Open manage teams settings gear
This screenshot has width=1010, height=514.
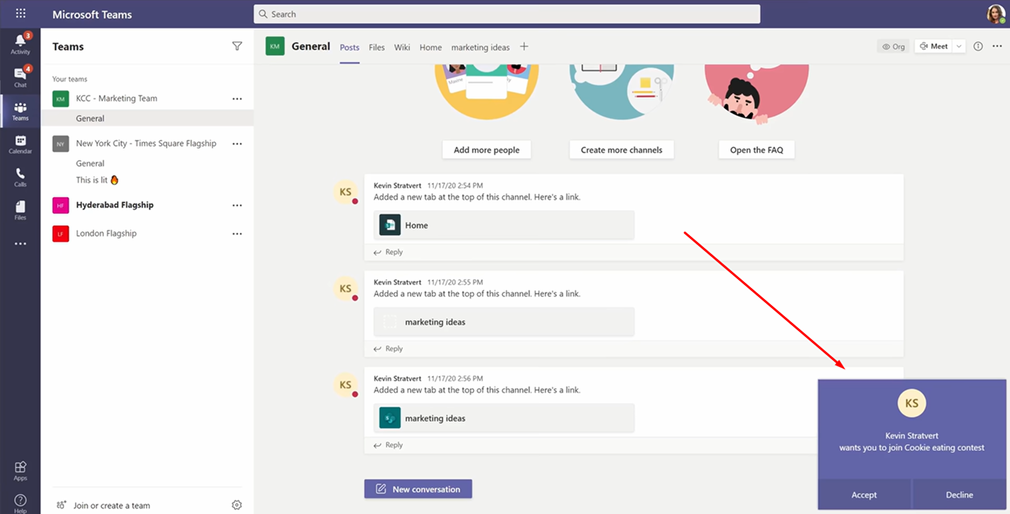tap(236, 505)
